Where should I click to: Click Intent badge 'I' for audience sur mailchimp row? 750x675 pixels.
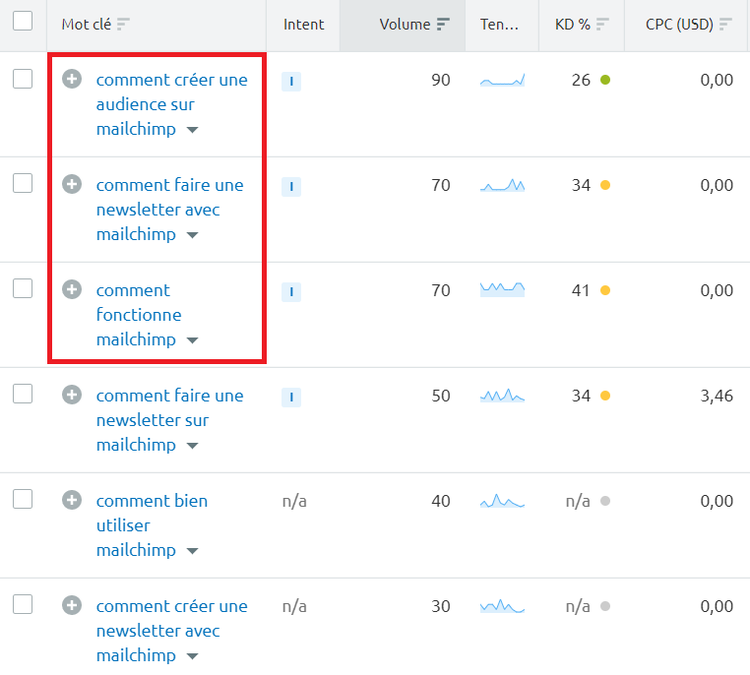[x=291, y=81]
